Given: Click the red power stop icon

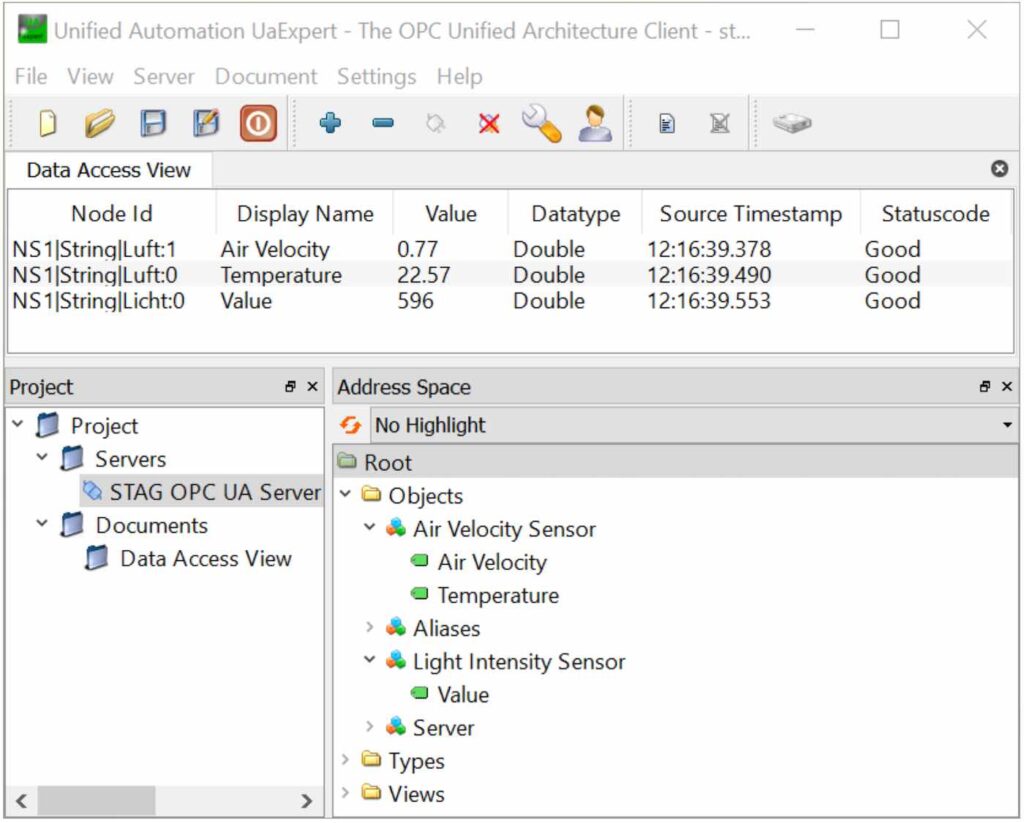Looking at the screenshot, I should 258,123.
